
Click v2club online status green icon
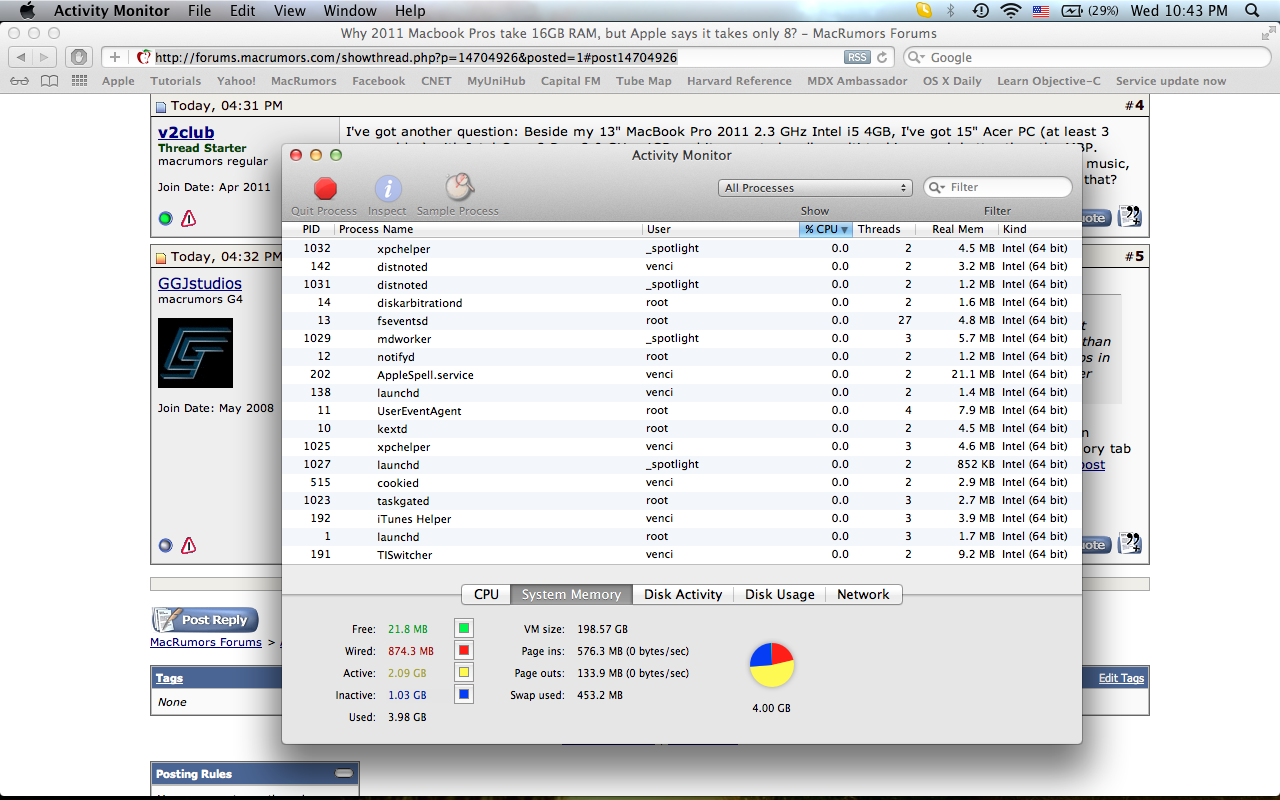coord(166,218)
